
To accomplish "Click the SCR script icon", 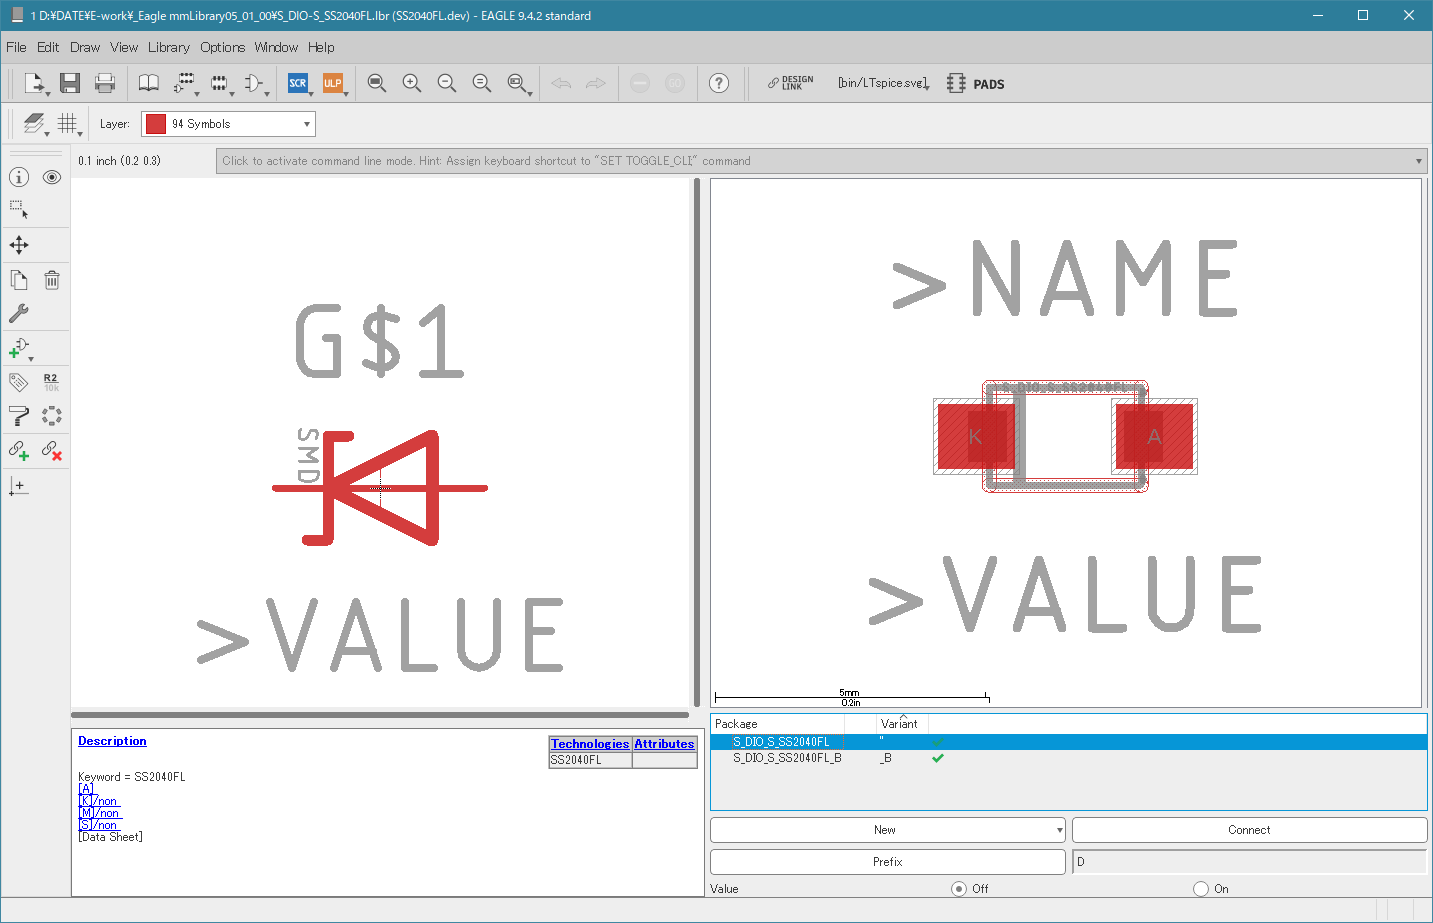I will [298, 83].
